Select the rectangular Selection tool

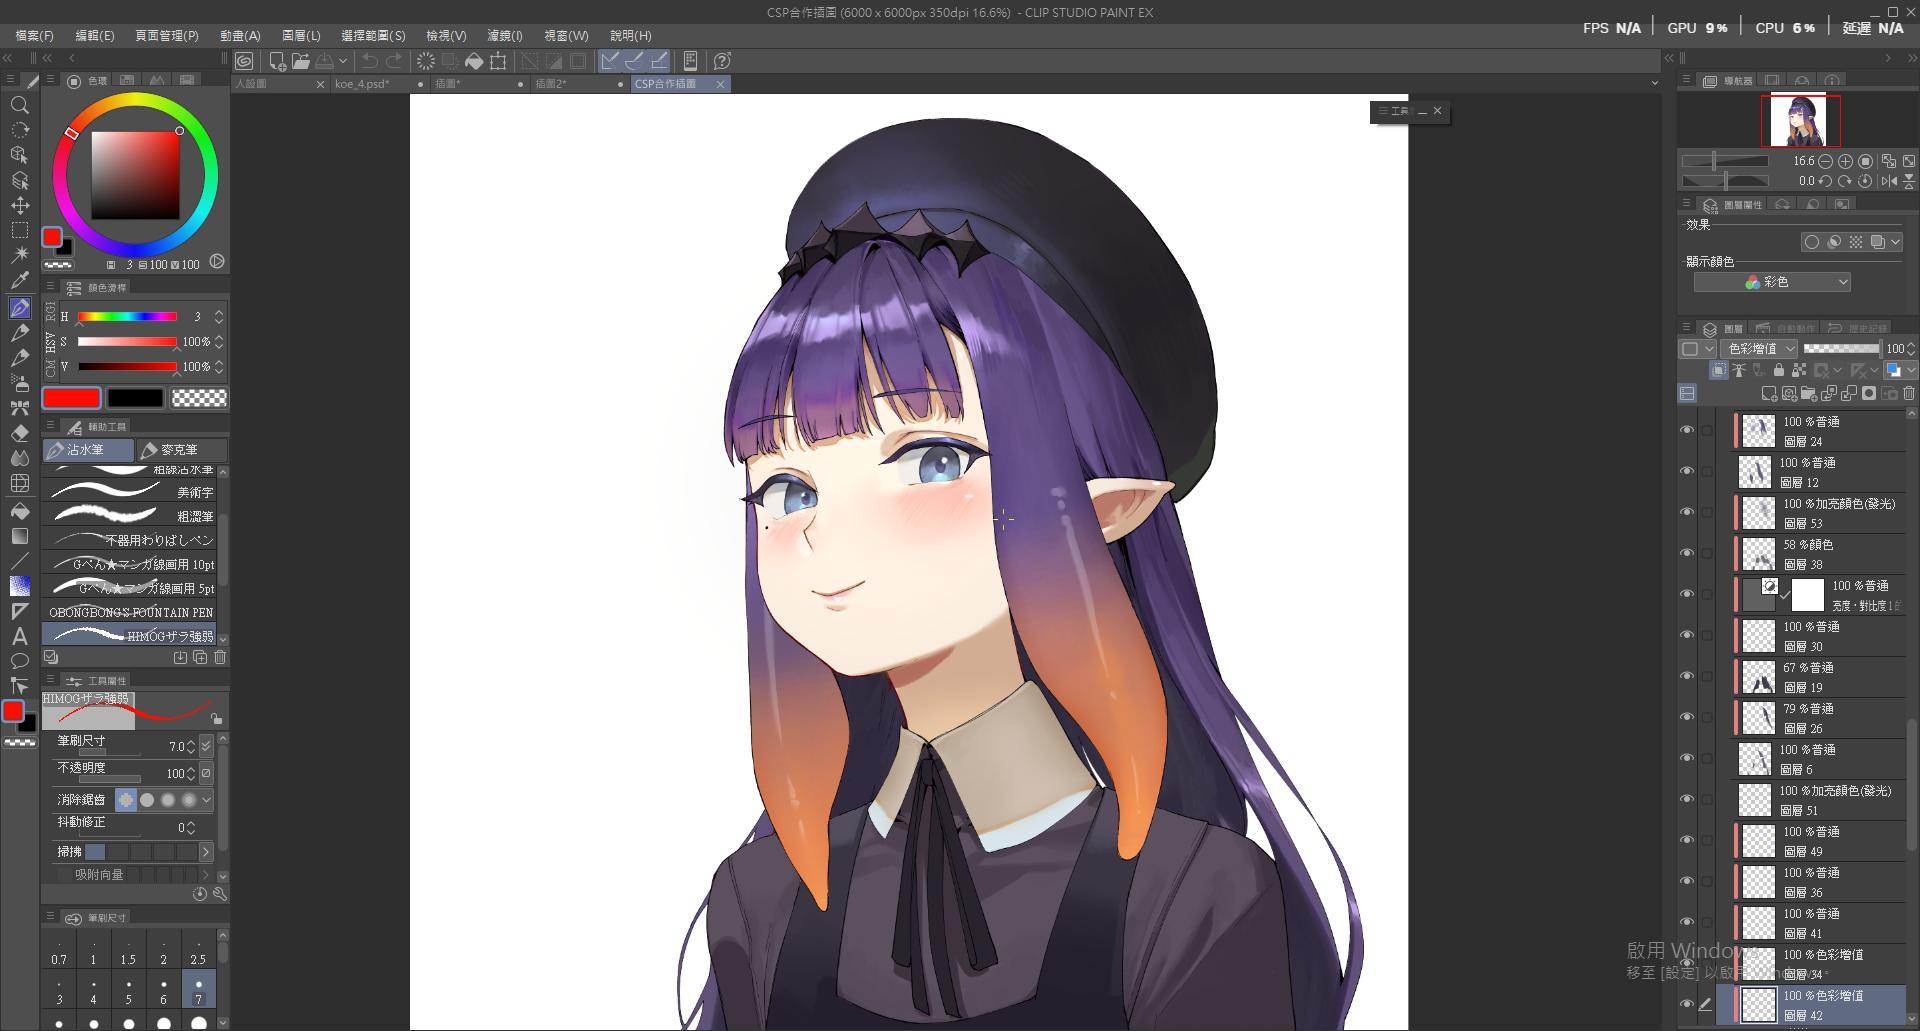pos(19,231)
